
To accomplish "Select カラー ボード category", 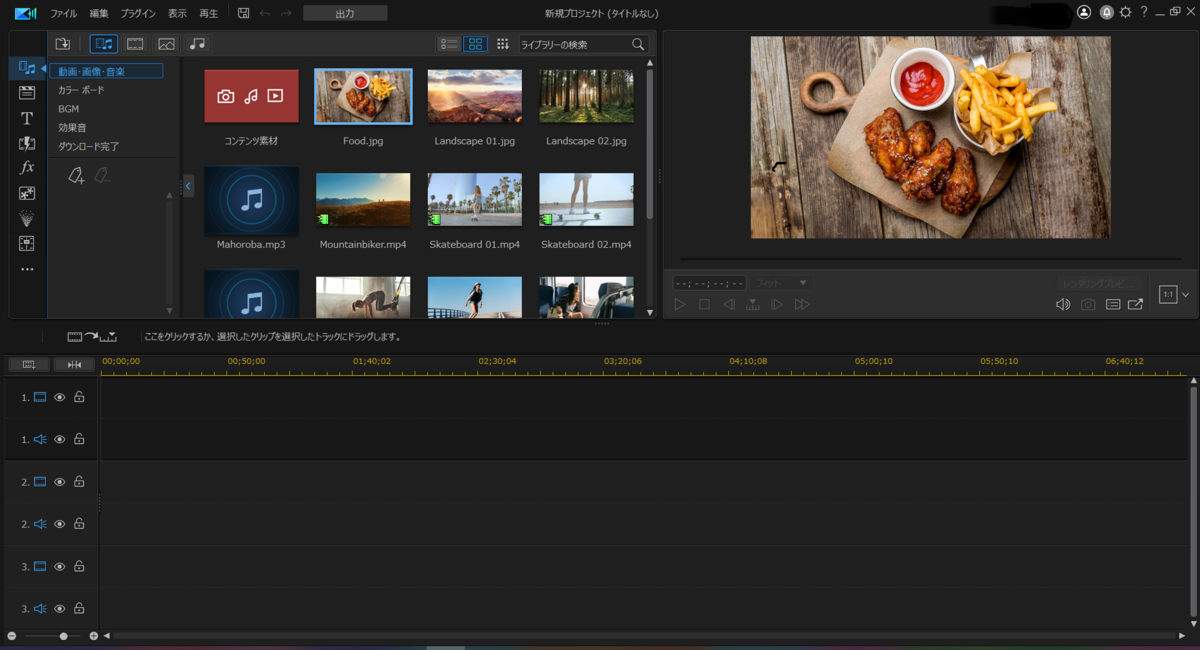I will pyautogui.click(x=81, y=90).
